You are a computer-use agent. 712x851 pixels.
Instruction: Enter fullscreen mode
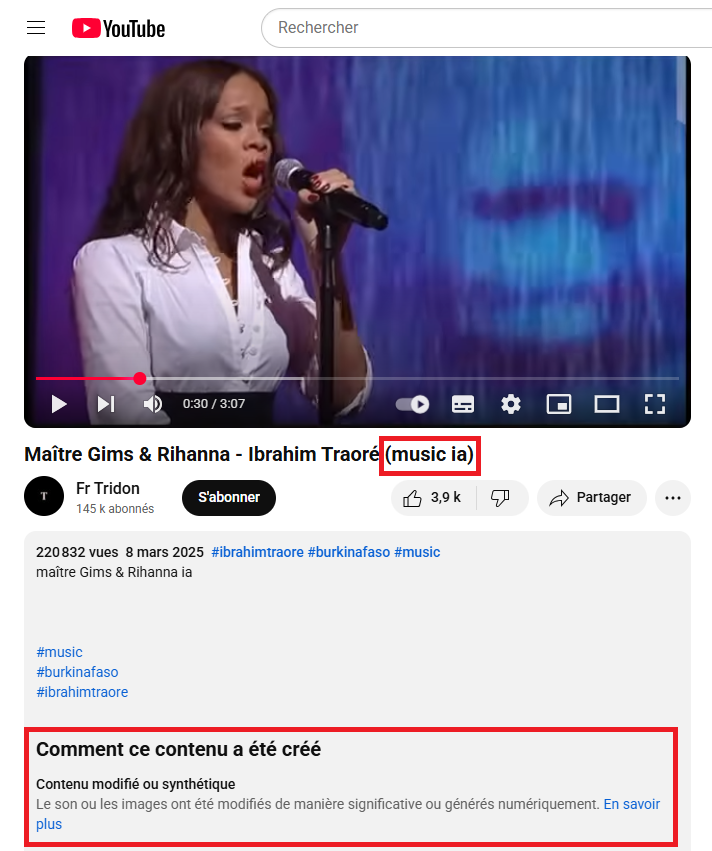(654, 404)
